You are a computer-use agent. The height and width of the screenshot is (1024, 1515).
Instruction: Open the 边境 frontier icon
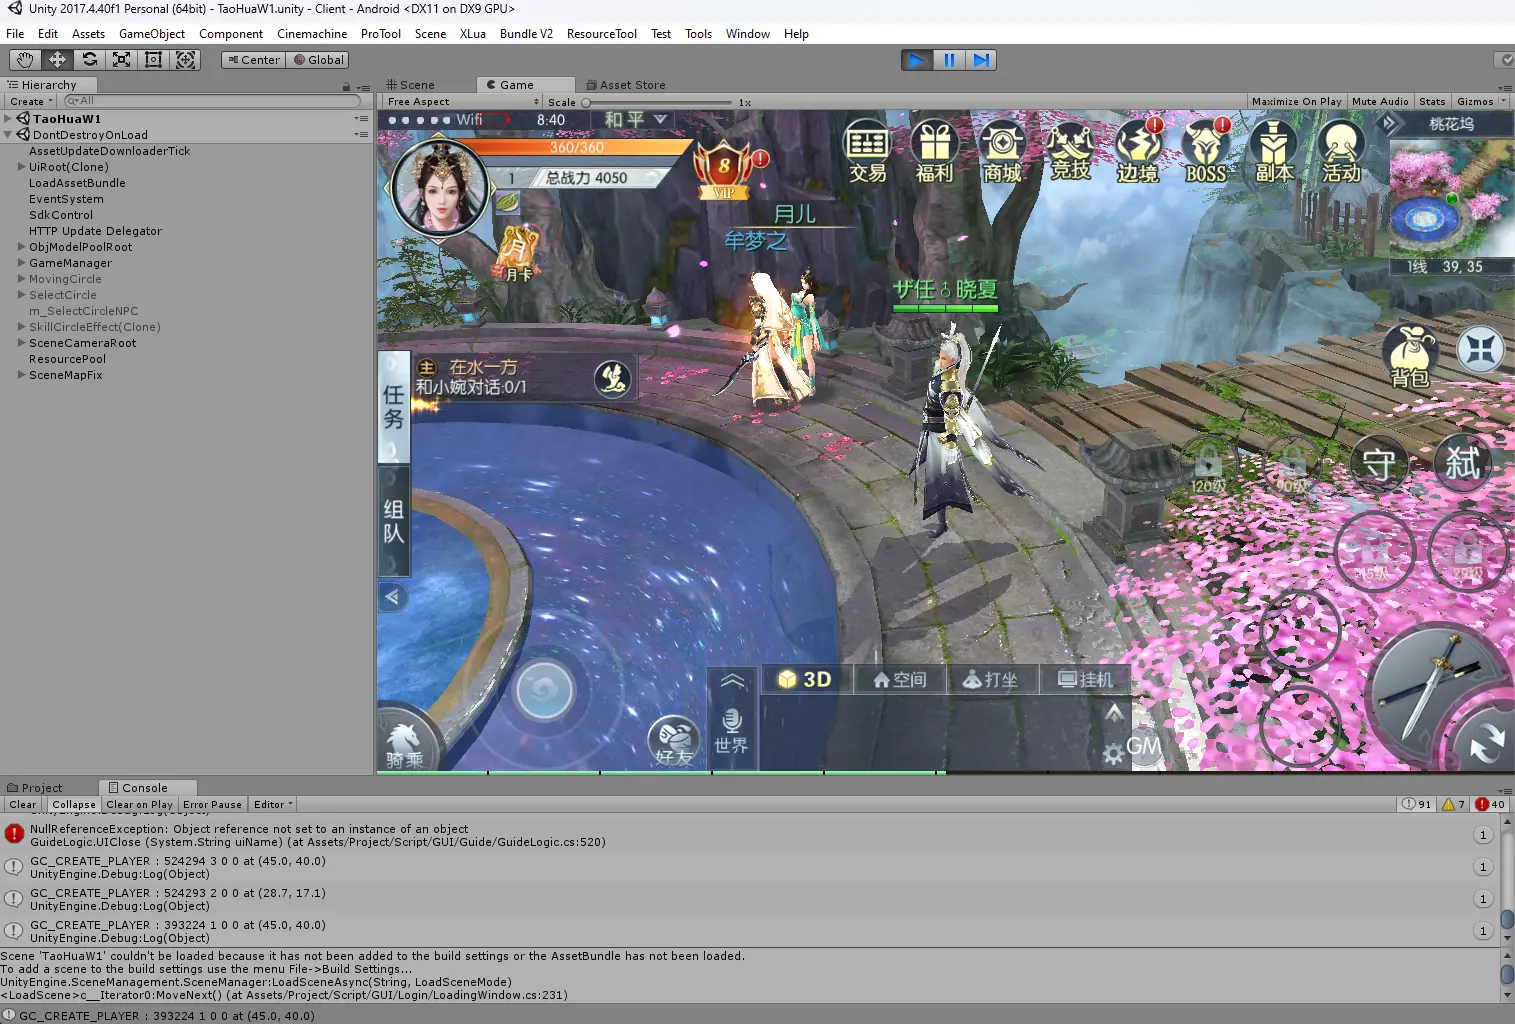point(1138,151)
